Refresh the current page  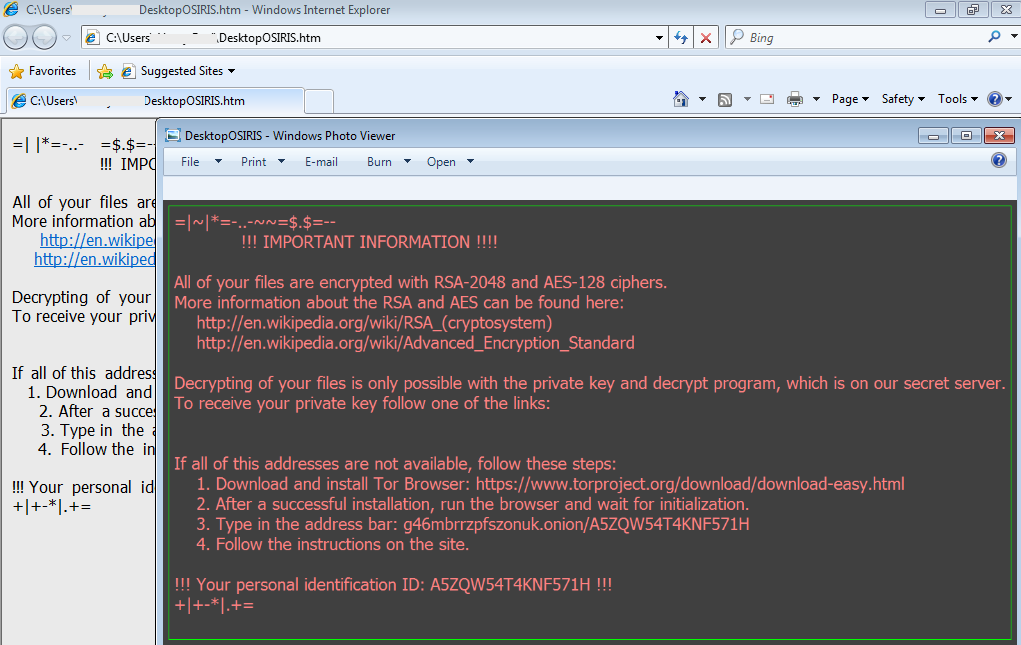click(x=681, y=37)
